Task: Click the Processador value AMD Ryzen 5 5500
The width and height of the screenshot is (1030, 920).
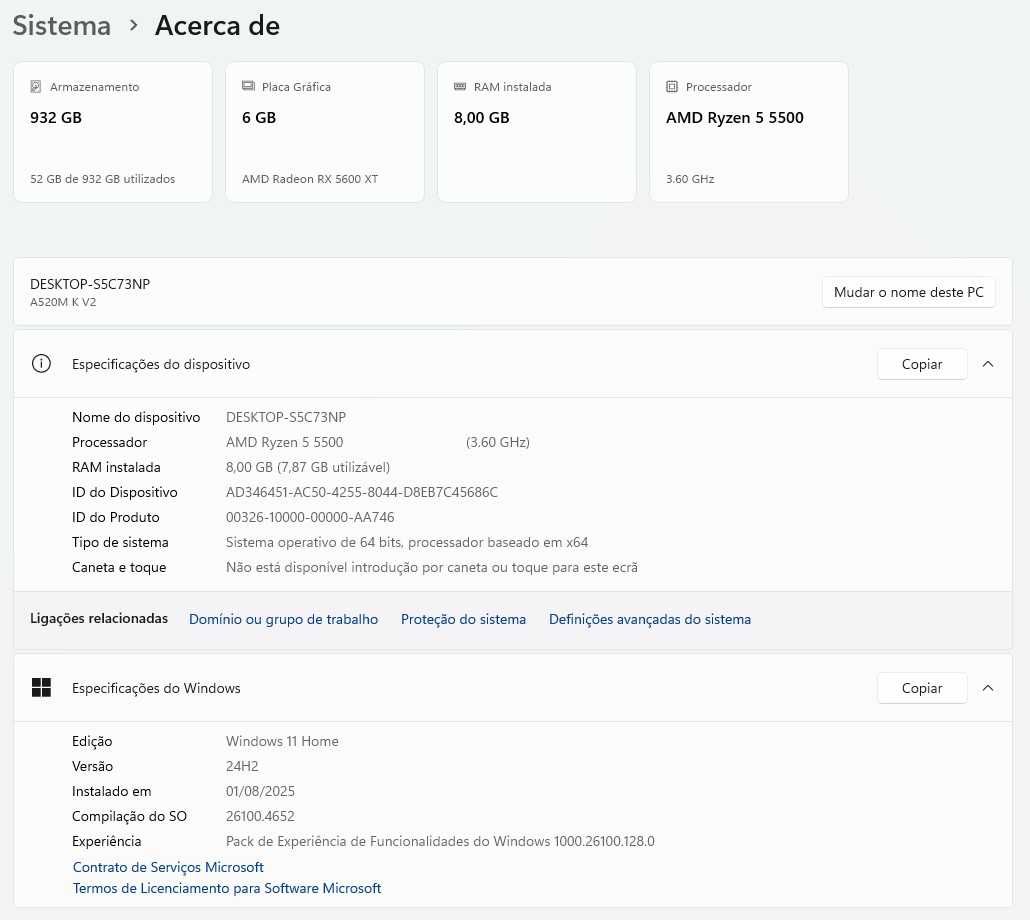Action: pos(284,442)
